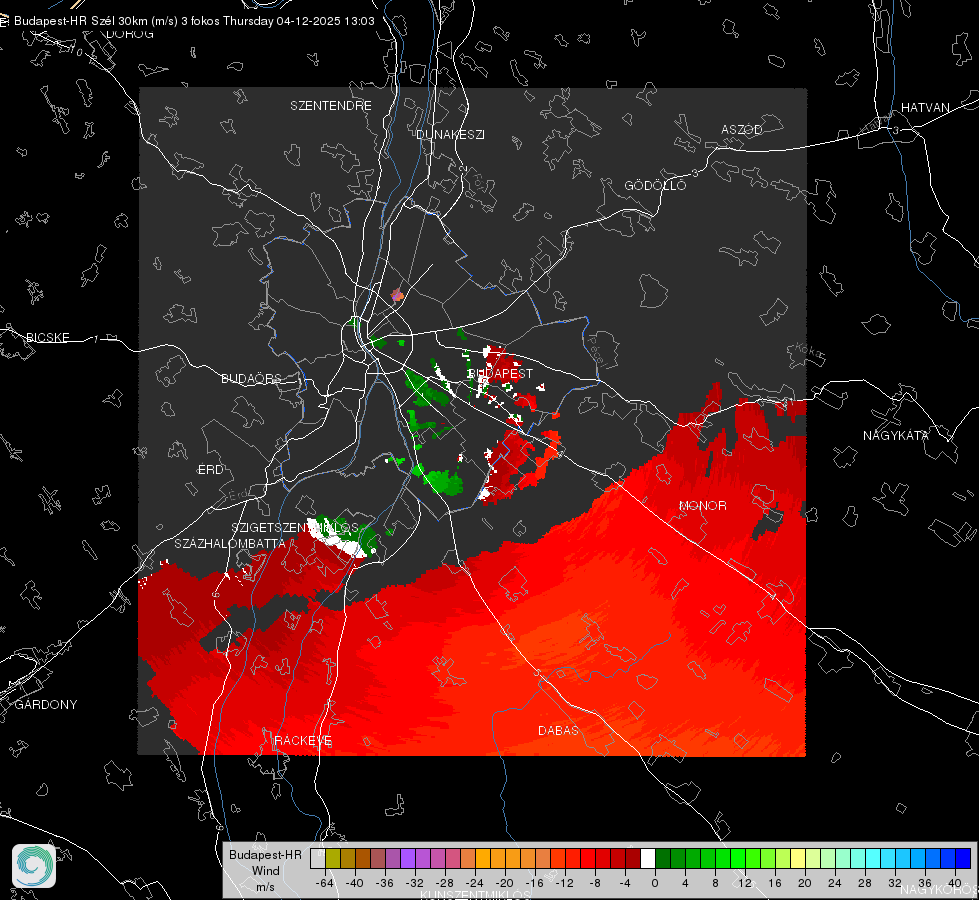Click the m/s unit label
Image resolution: width=979 pixels, height=900 pixels.
[x=265, y=886]
